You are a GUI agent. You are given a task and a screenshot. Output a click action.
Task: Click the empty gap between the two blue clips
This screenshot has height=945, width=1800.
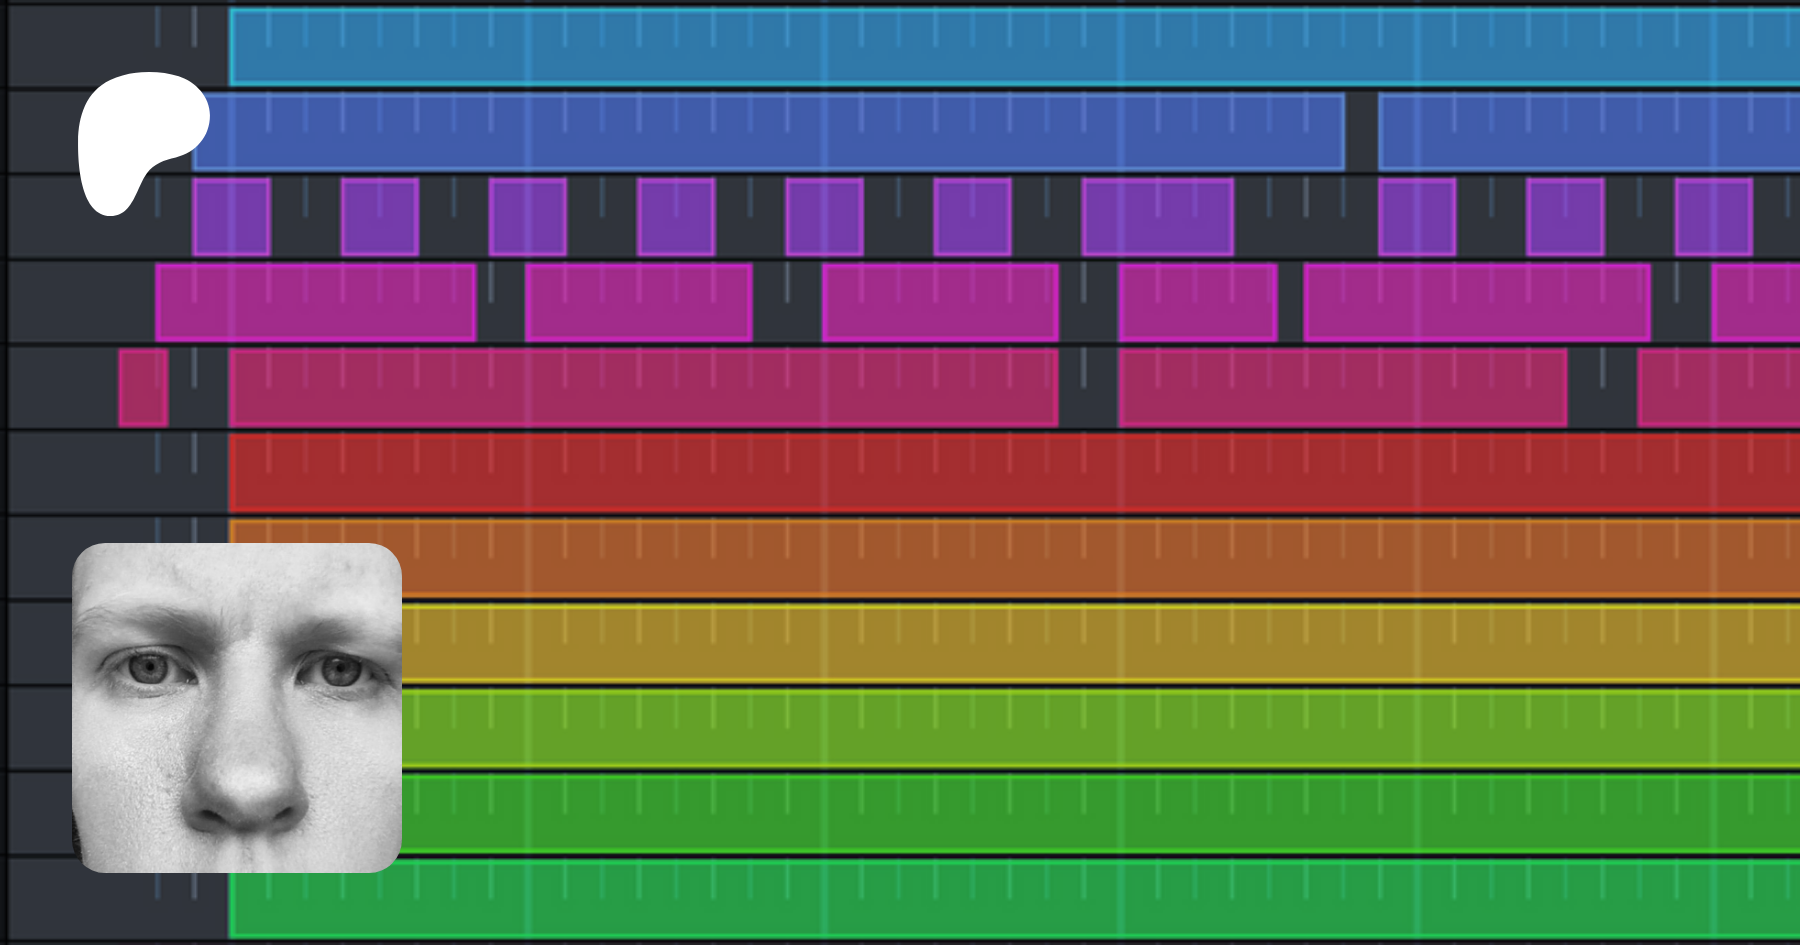(1361, 132)
